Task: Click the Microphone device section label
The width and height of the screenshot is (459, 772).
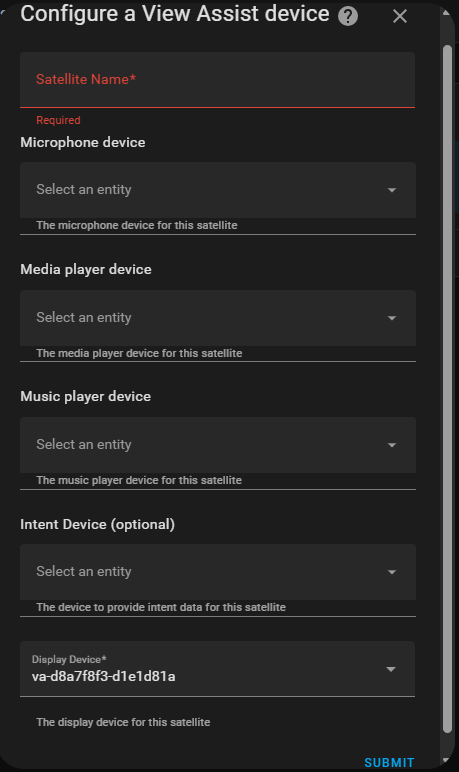Action: tap(83, 143)
